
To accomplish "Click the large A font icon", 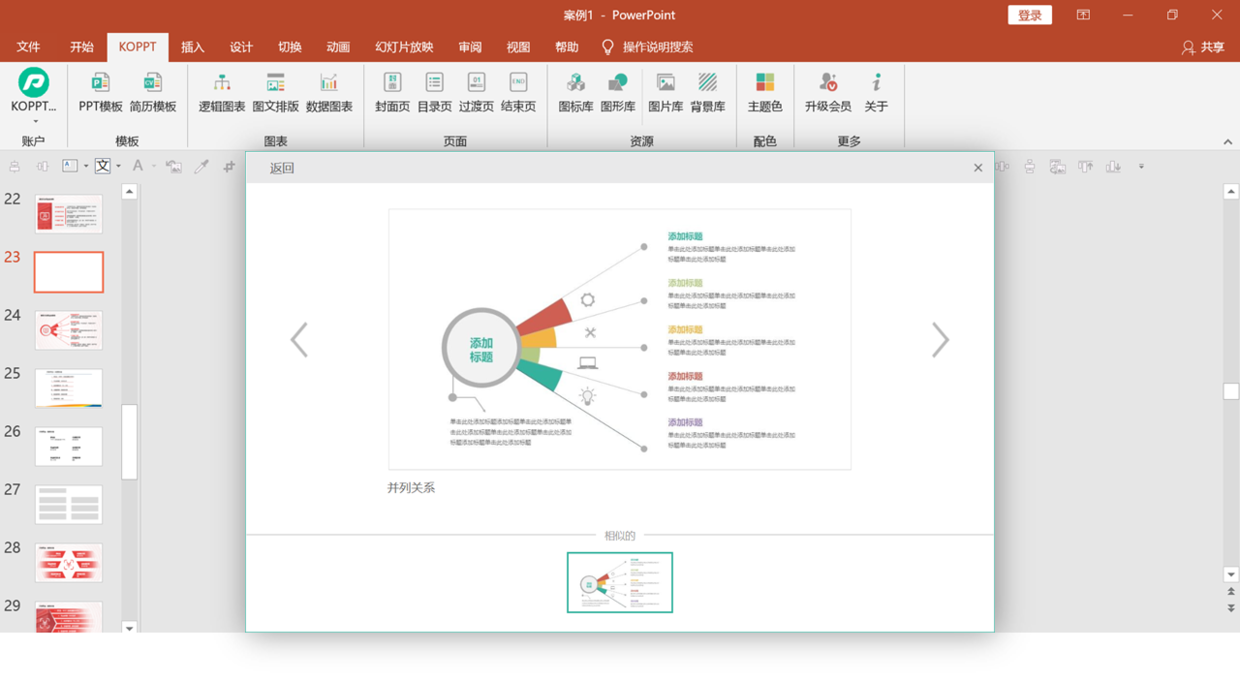I will 138,166.
